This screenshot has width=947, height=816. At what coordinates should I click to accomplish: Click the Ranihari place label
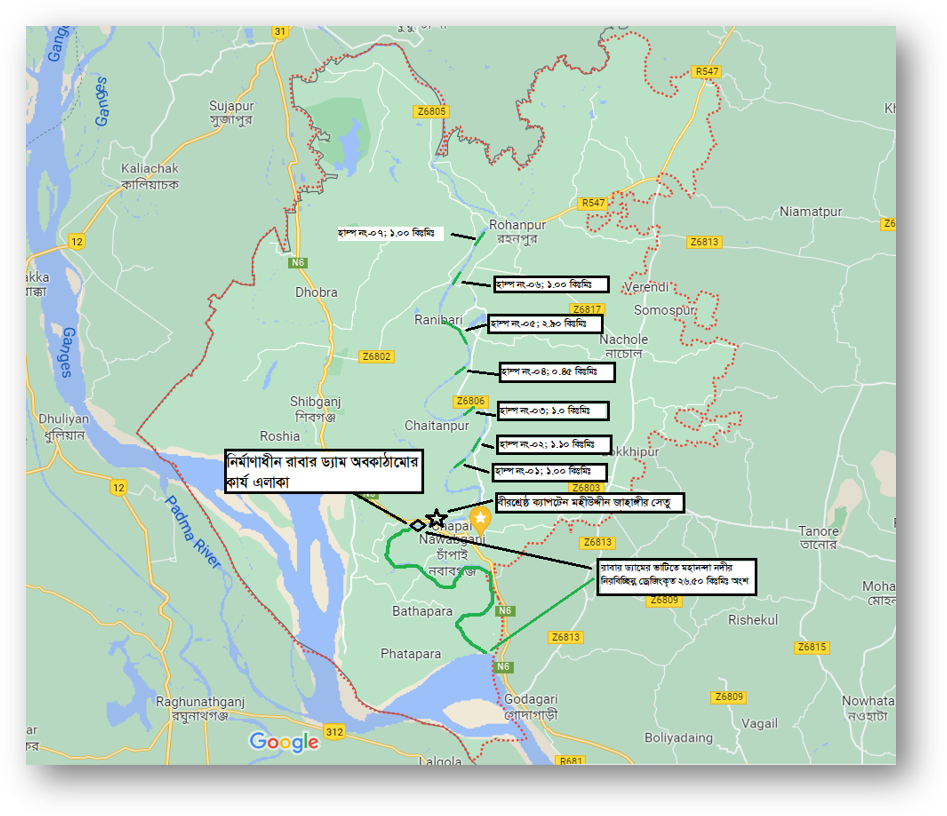438,320
